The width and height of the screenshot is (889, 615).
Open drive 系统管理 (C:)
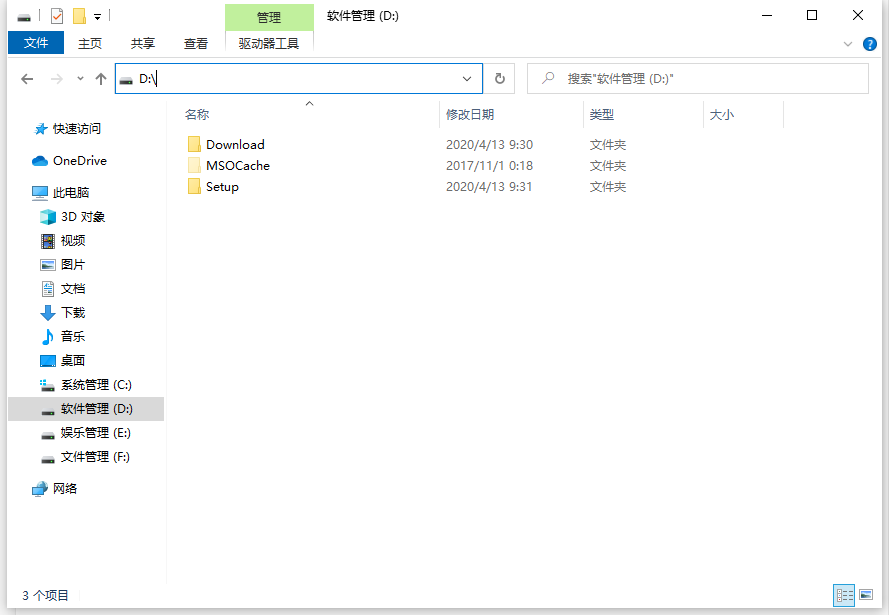click(x=96, y=385)
